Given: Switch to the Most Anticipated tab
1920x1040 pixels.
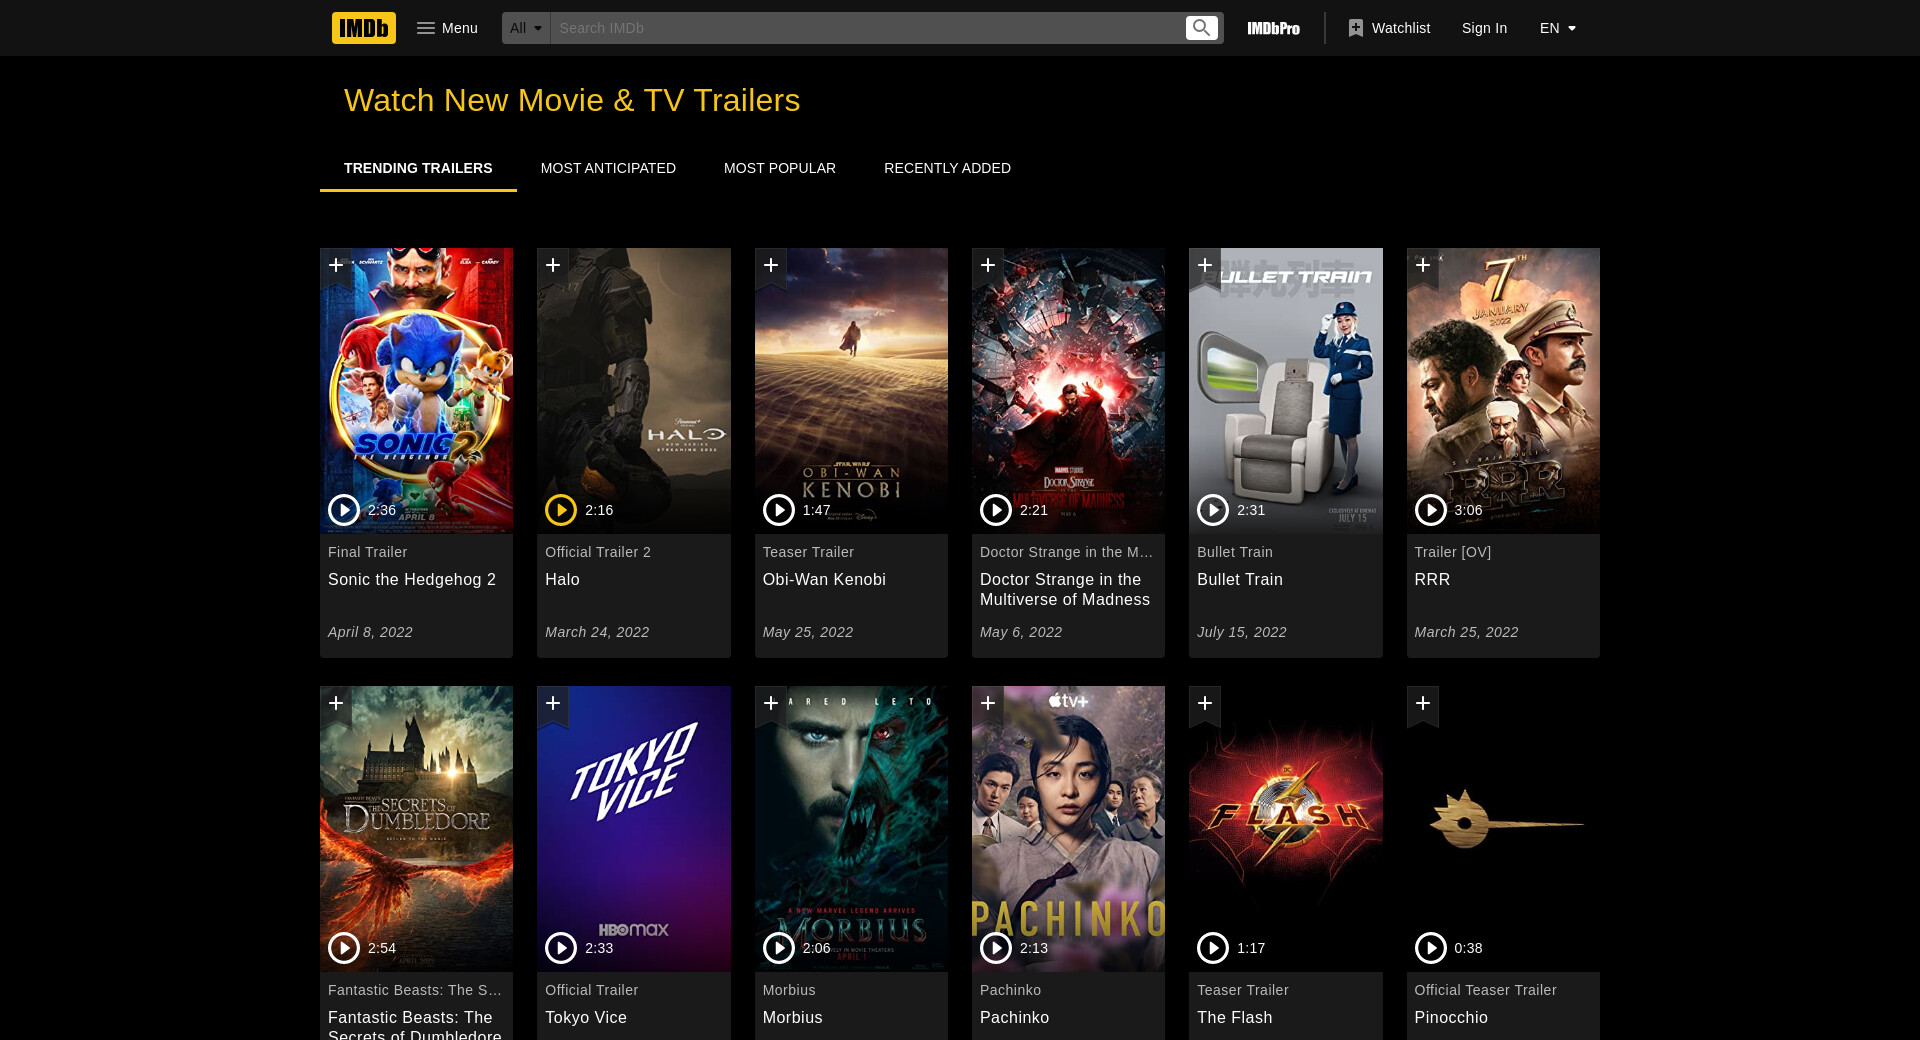Looking at the screenshot, I should click(x=608, y=168).
